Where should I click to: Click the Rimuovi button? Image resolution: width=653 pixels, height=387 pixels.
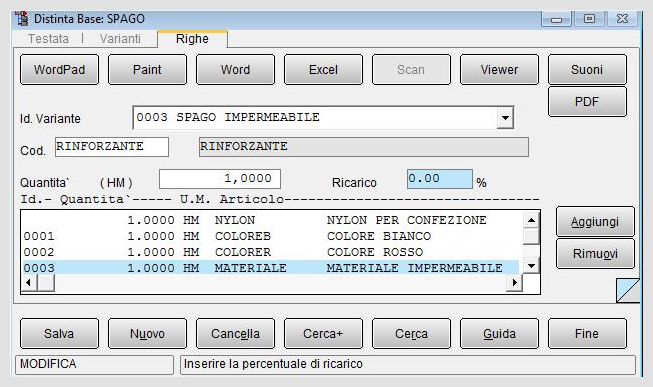[x=595, y=254]
